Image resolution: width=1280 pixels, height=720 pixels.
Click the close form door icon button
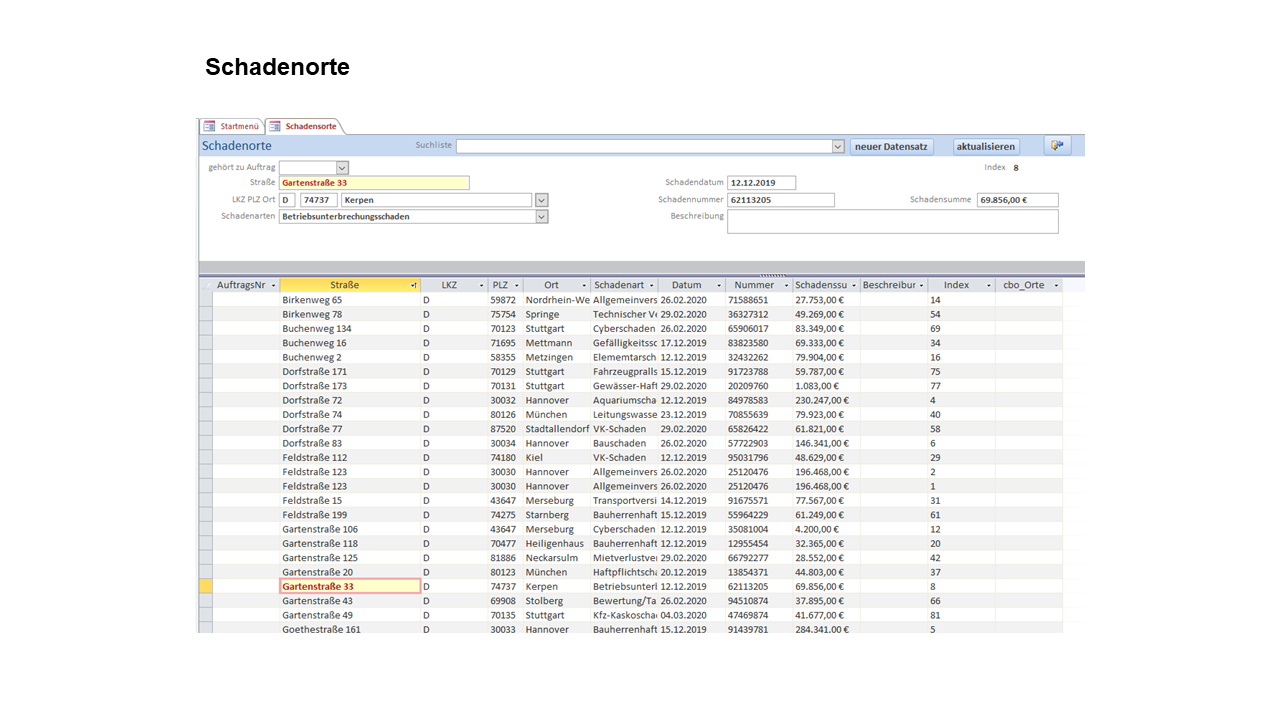click(1057, 146)
